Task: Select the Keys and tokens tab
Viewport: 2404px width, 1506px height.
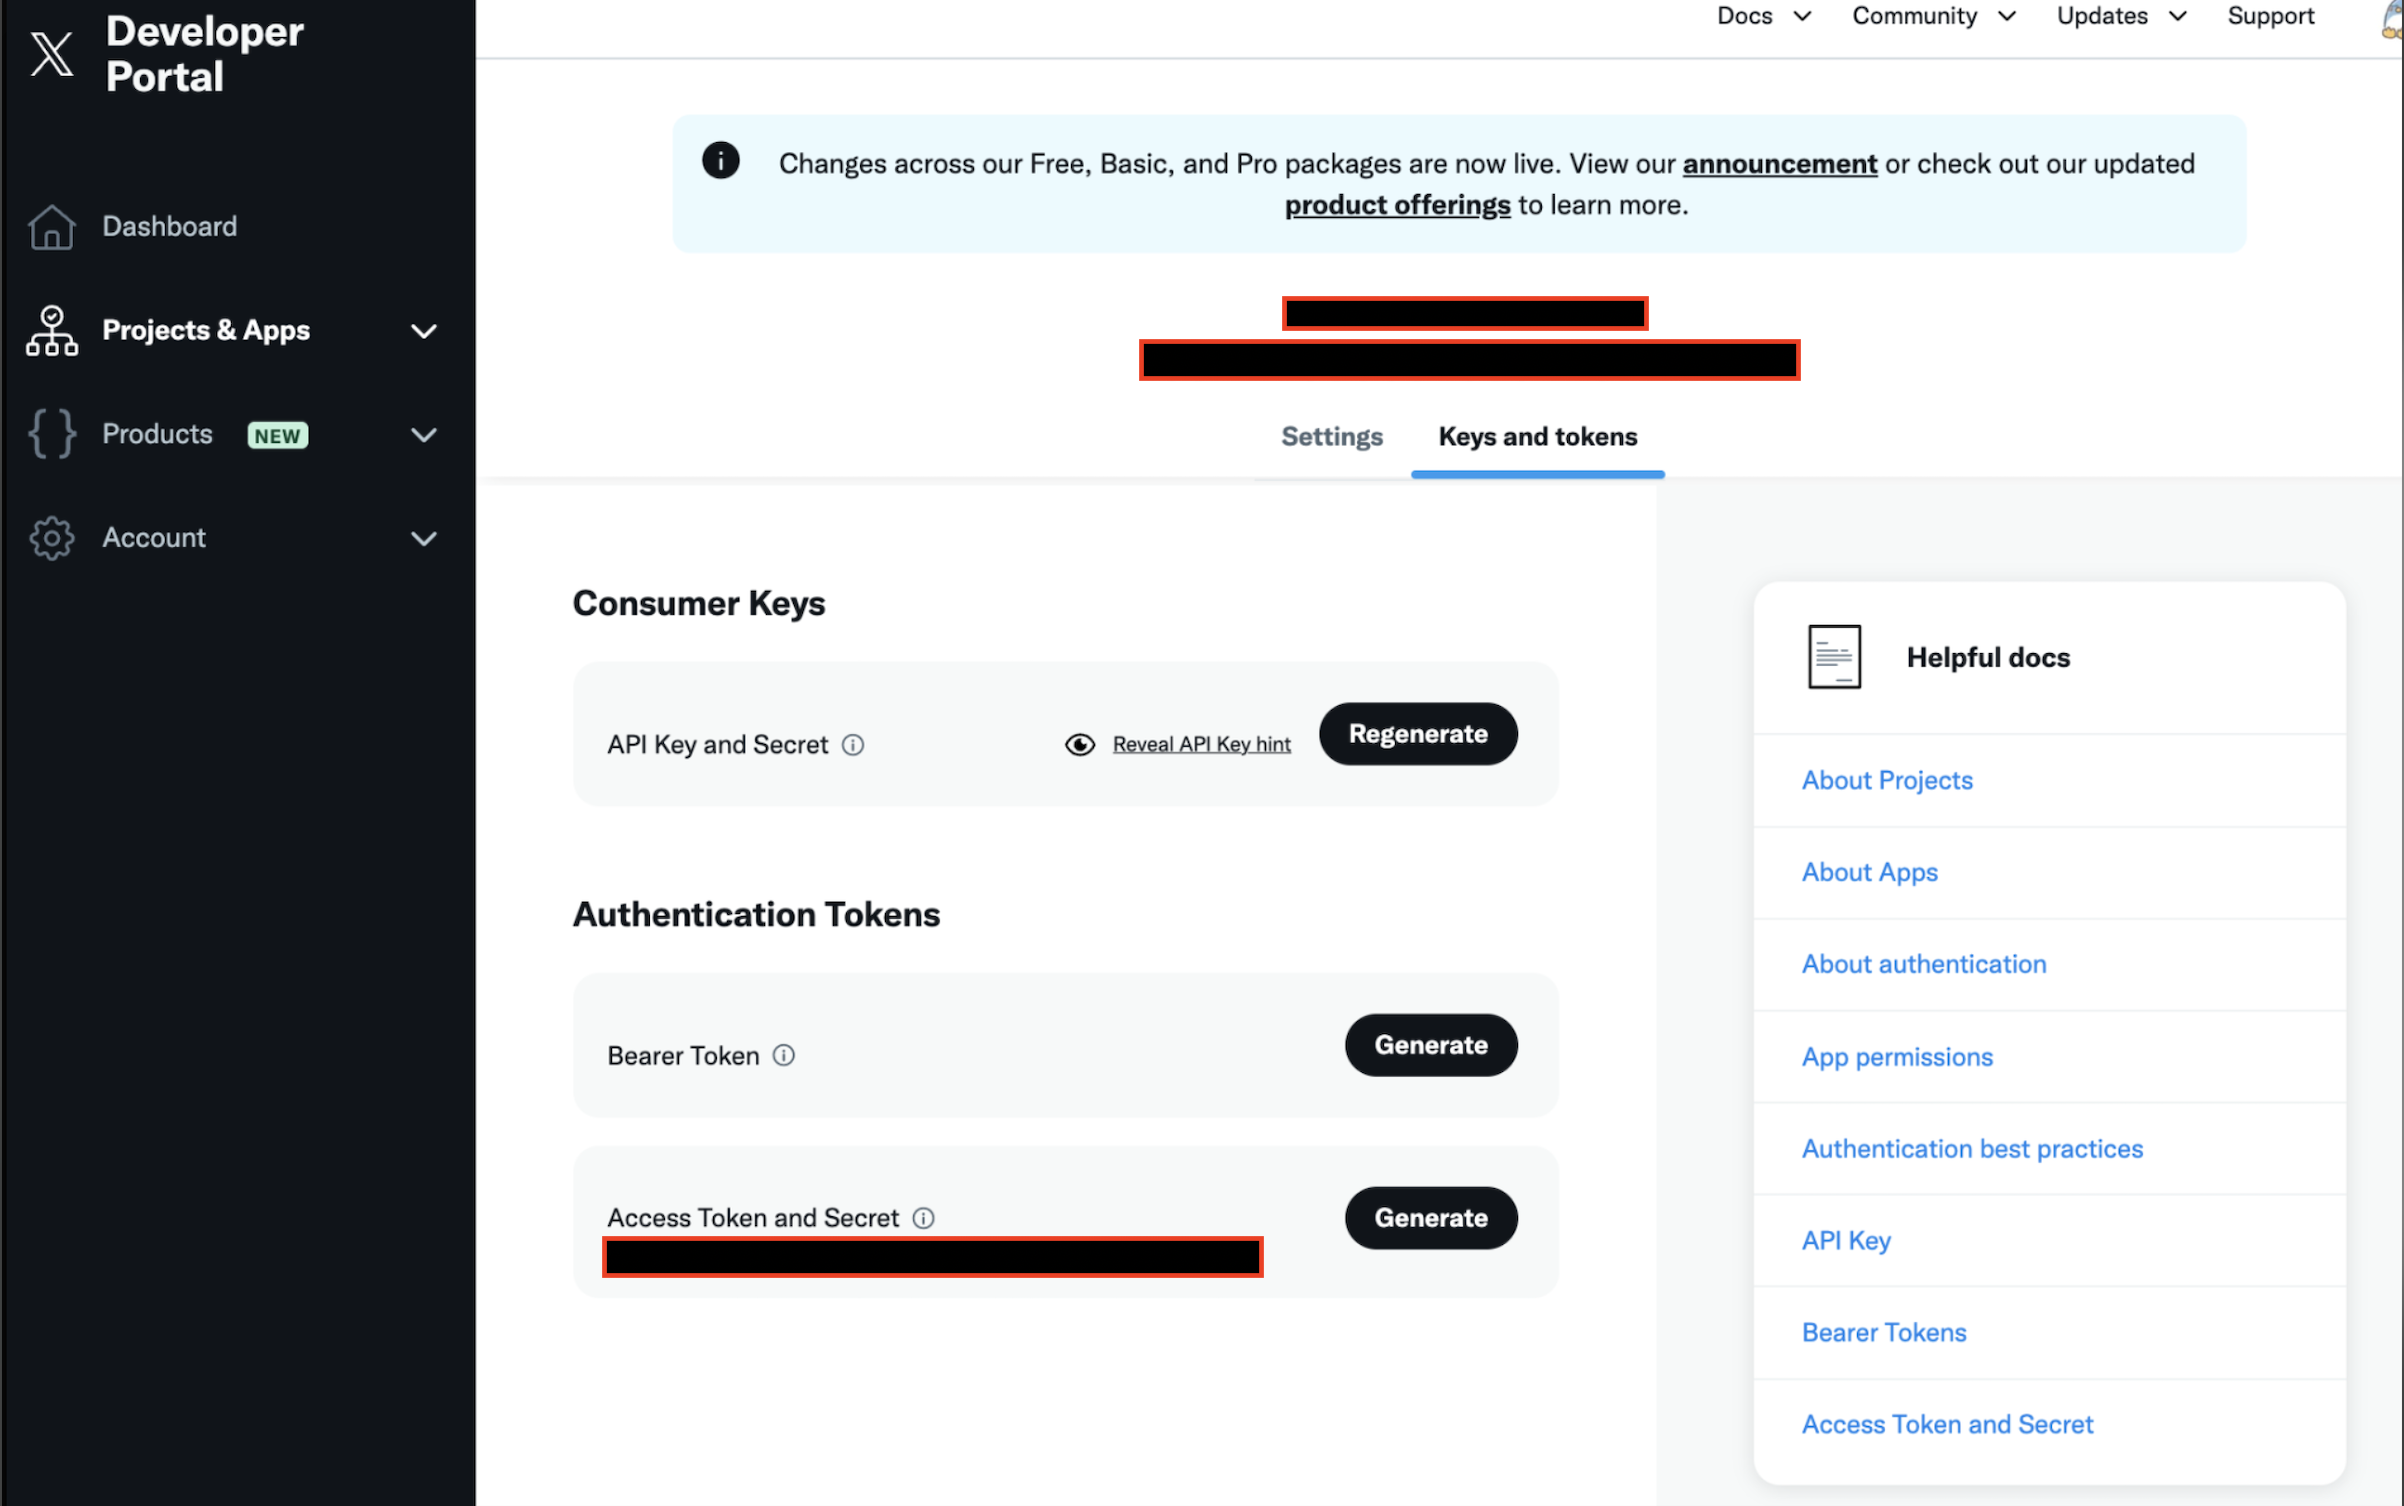Action: 1537,437
